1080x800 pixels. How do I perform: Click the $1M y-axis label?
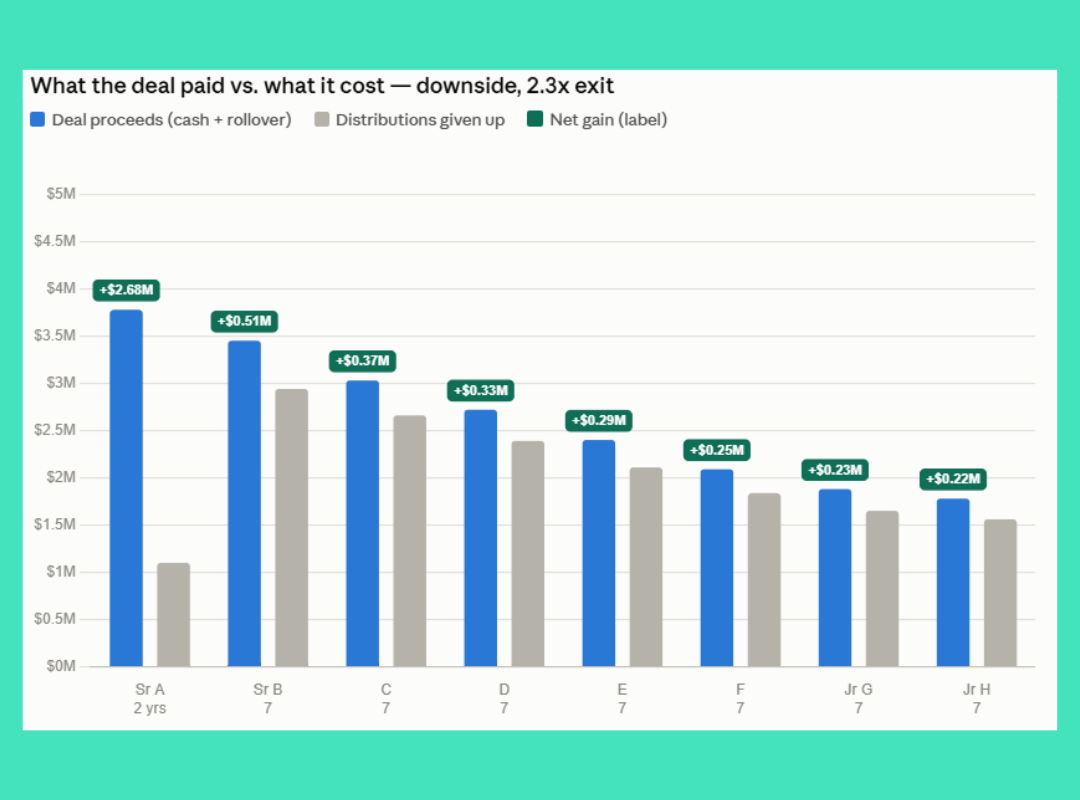point(61,571)
